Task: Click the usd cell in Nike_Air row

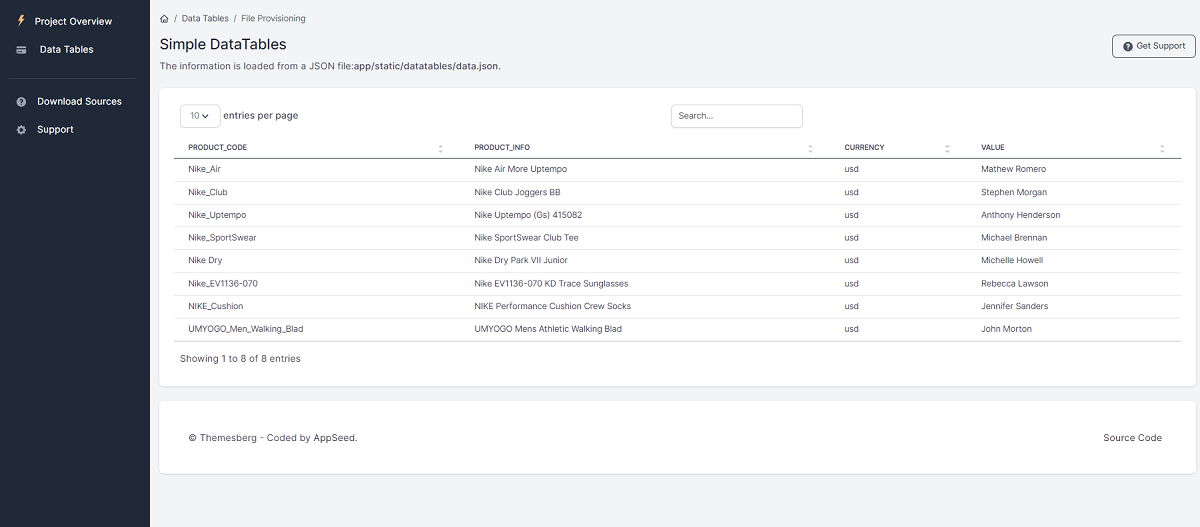Action: tap(851, 169)
